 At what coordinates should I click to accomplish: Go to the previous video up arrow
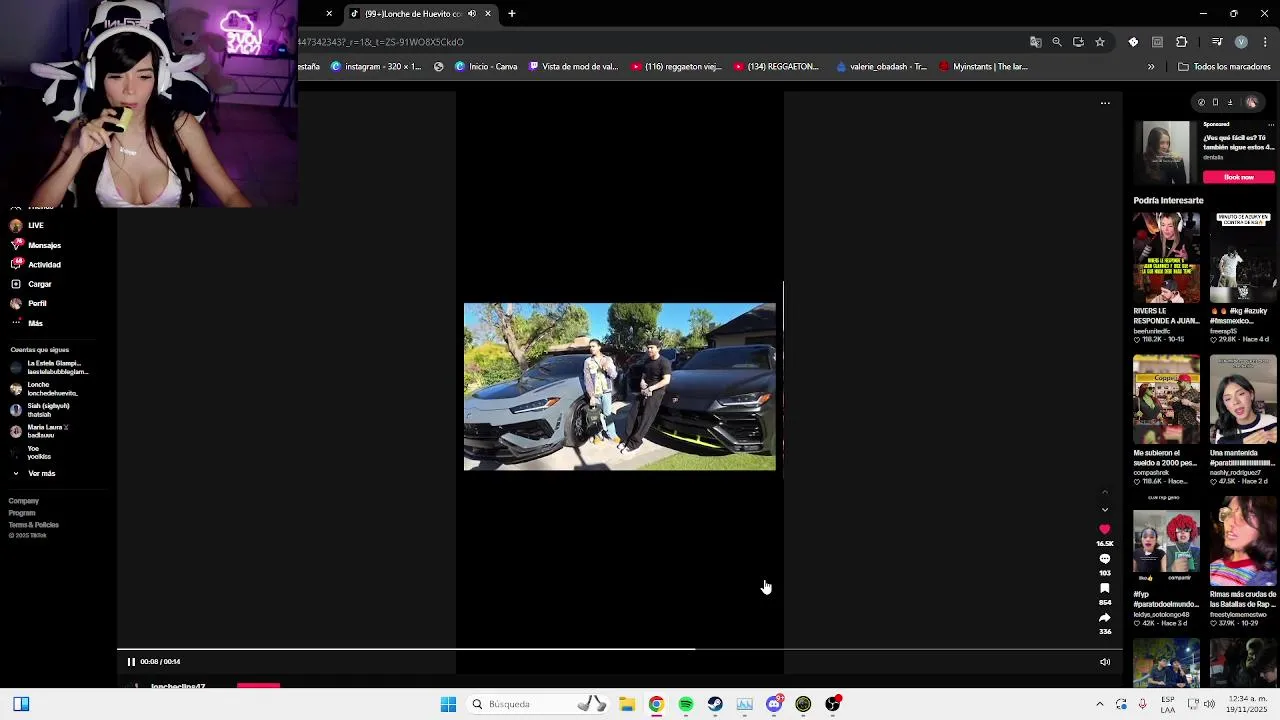pyautogui.click(x=1105, y=493)
